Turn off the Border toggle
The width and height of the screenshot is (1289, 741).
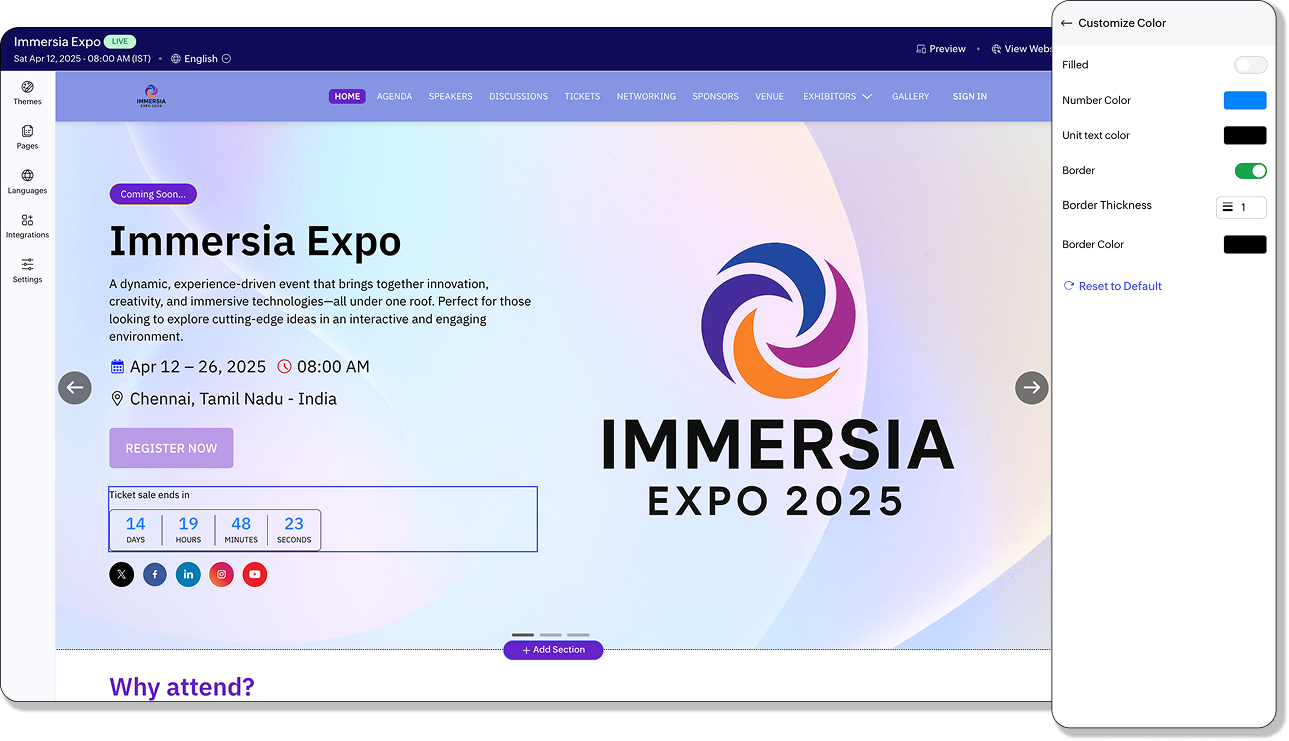pos(1250,171)
